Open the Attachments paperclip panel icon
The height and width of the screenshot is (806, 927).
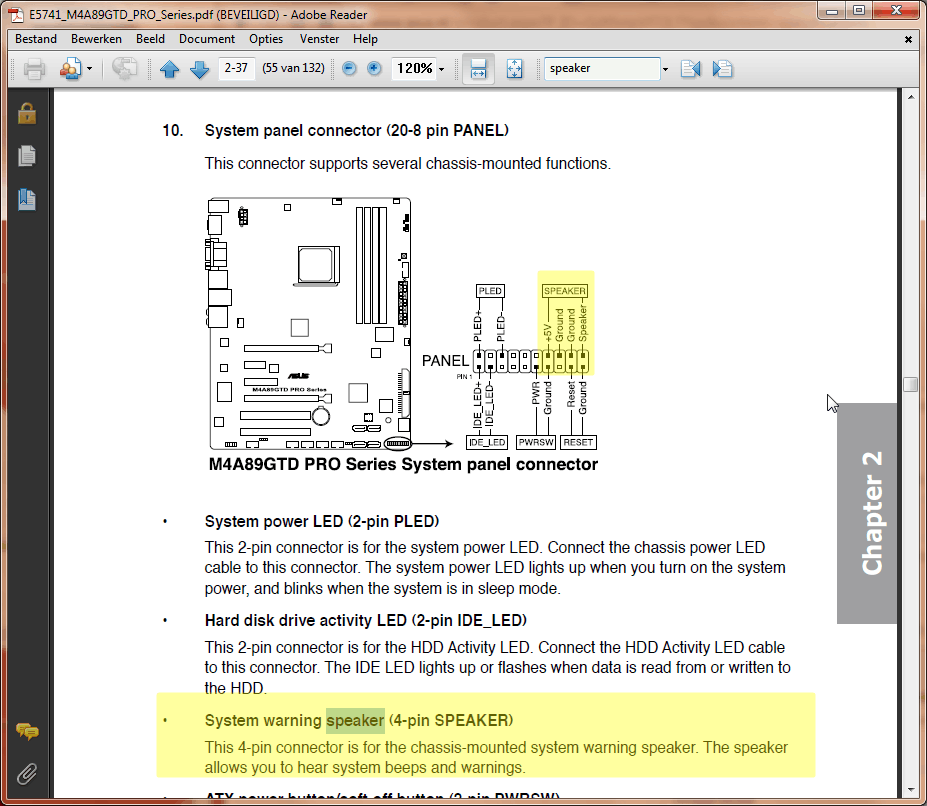click(x=27, y=773)
